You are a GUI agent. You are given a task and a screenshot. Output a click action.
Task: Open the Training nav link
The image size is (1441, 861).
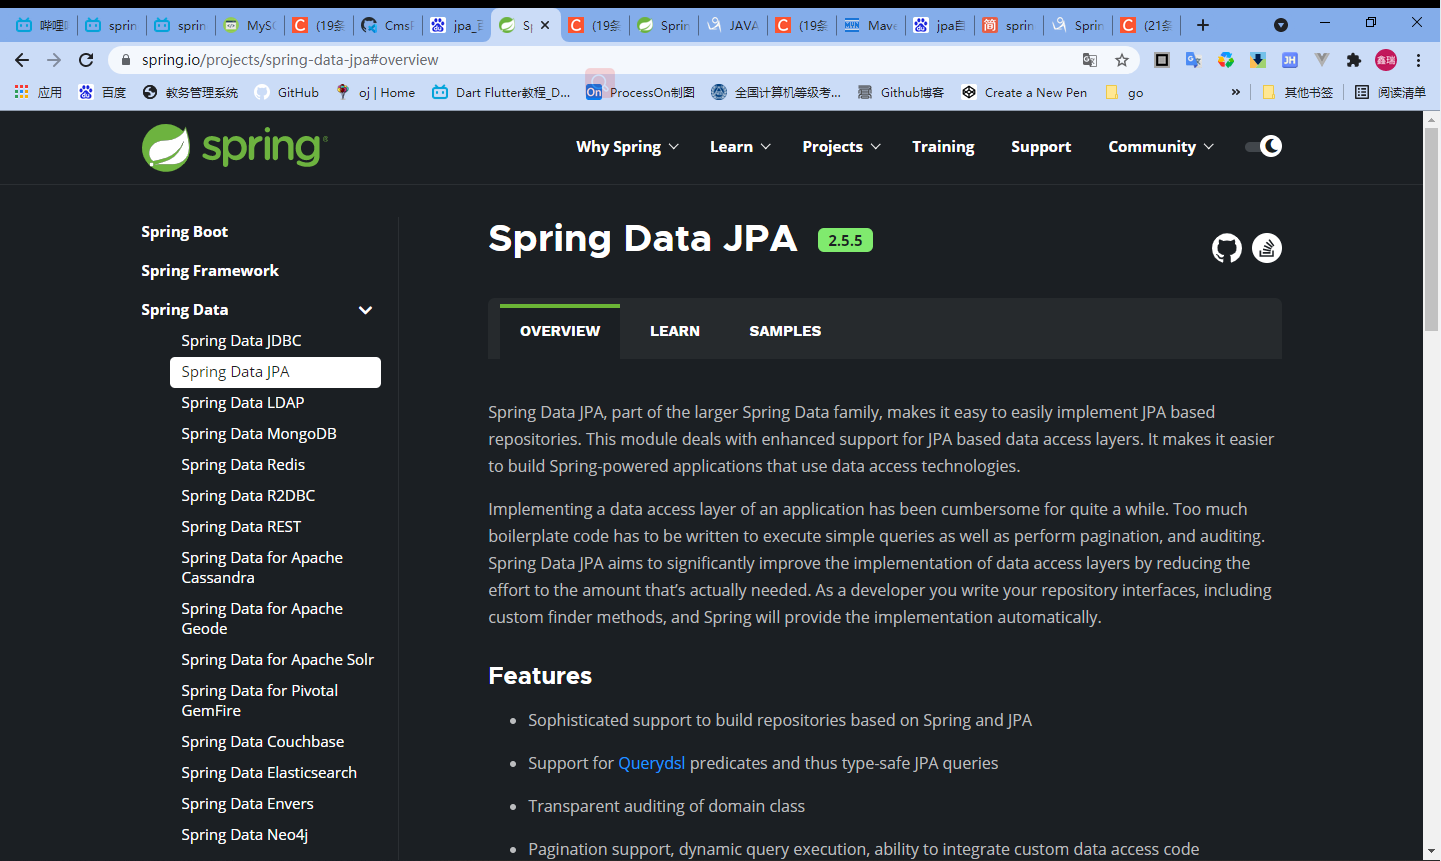coord(943,146)
